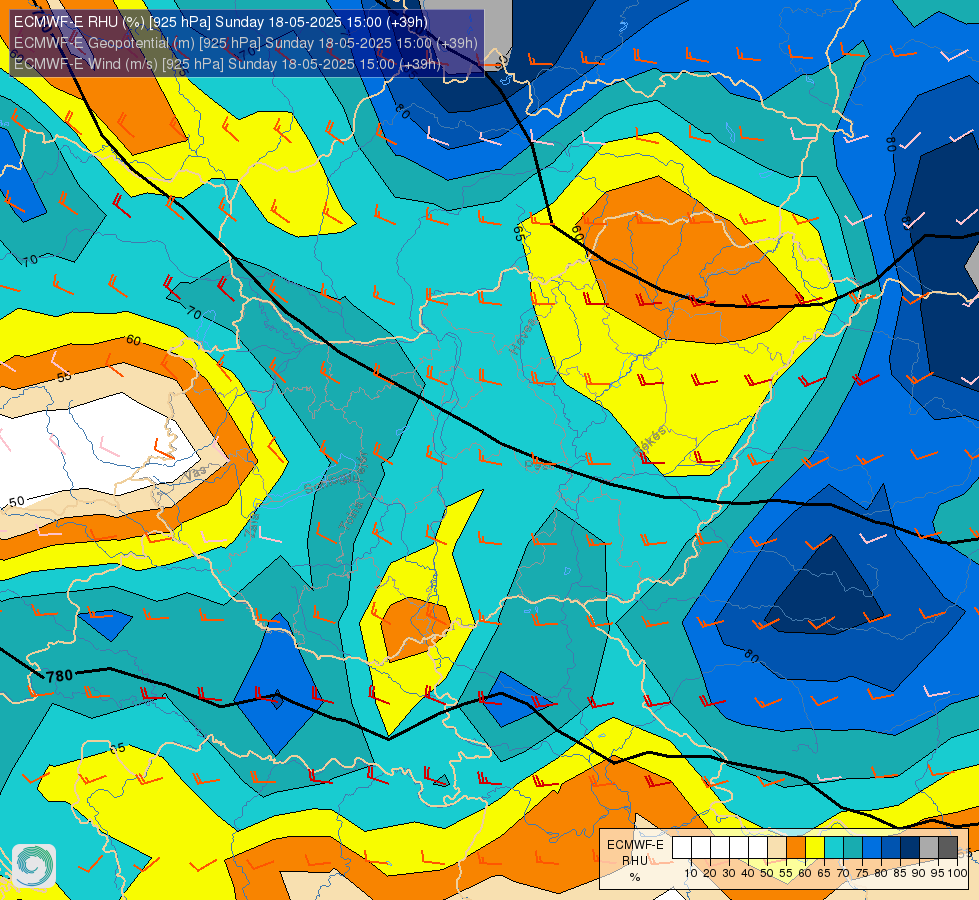Click the 'Vas' county label
The image size is (979, 900).
pos(195,475)
